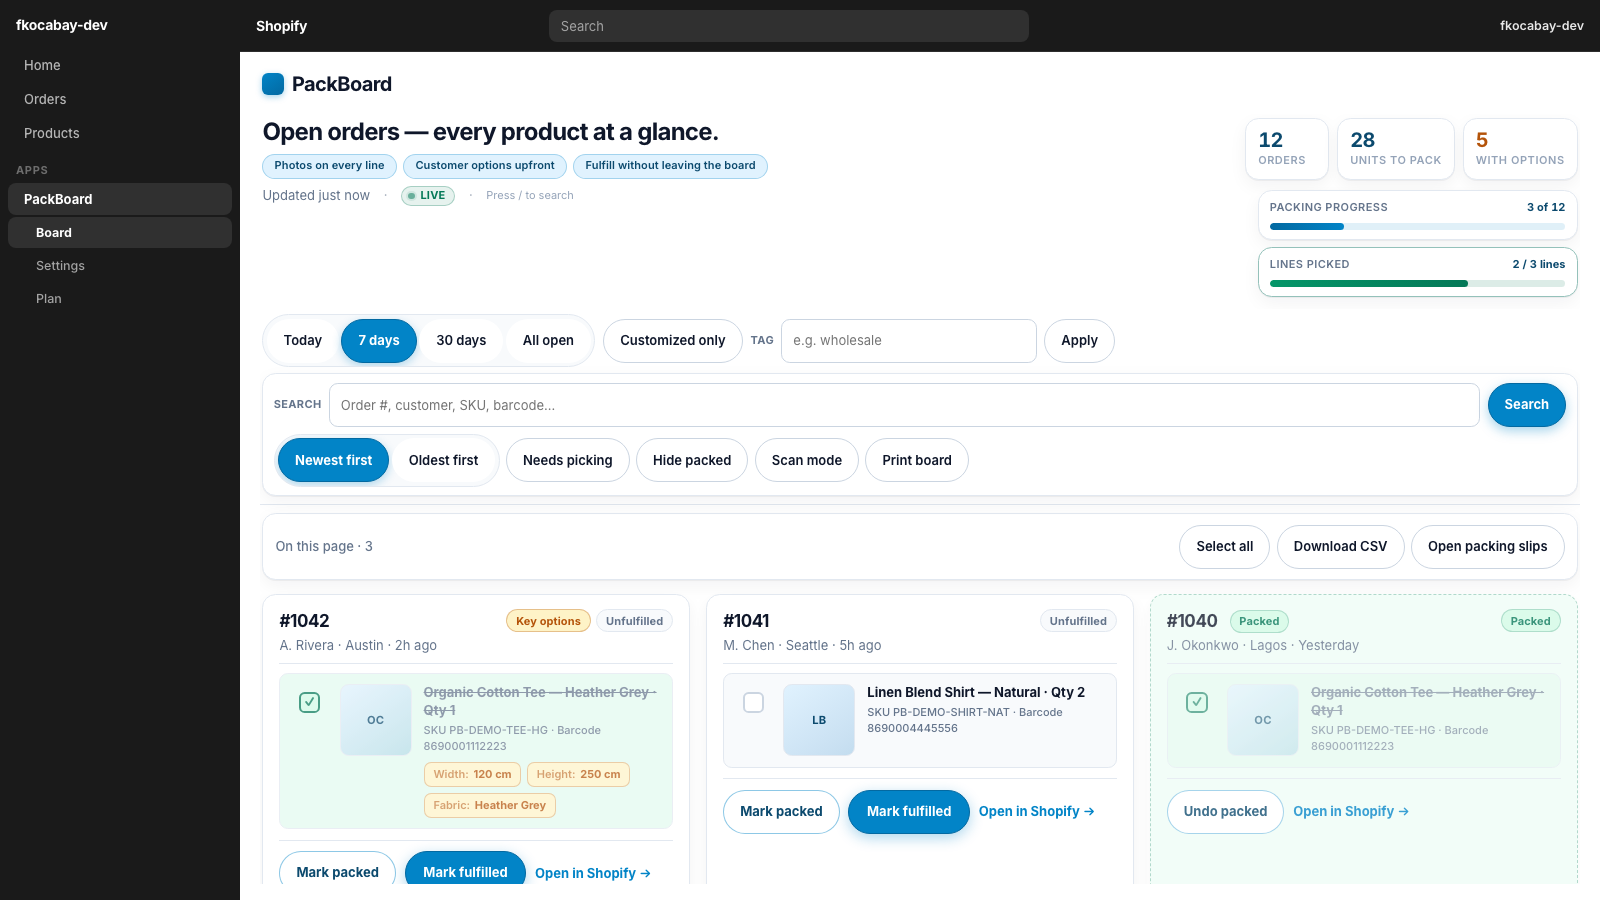Open the PackBoard app menu item
1600x900 pixels.
(120, 199)
